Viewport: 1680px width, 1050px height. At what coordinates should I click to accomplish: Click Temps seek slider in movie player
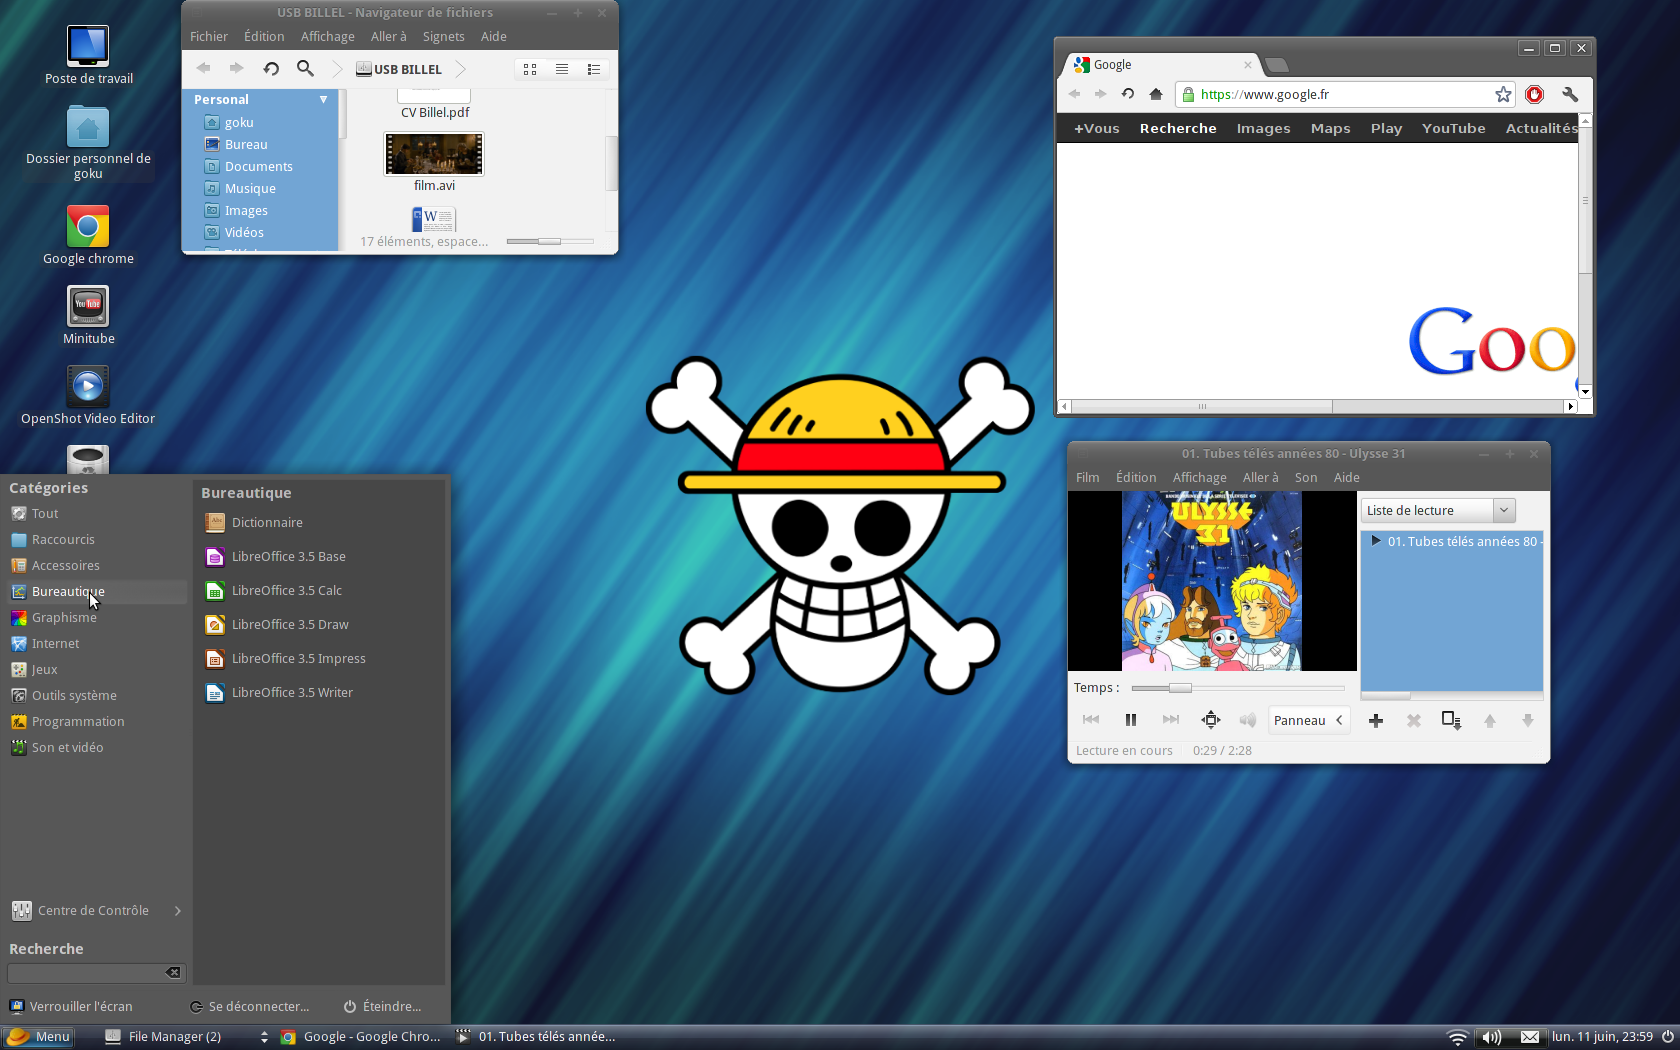[1238, 688]
